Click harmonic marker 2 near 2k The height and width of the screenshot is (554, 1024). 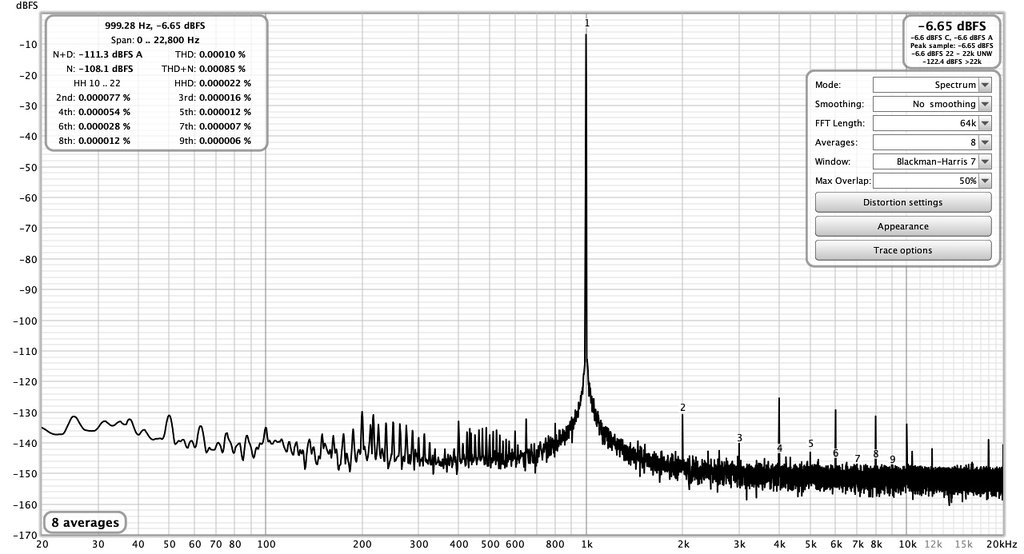tap(682, 407)
